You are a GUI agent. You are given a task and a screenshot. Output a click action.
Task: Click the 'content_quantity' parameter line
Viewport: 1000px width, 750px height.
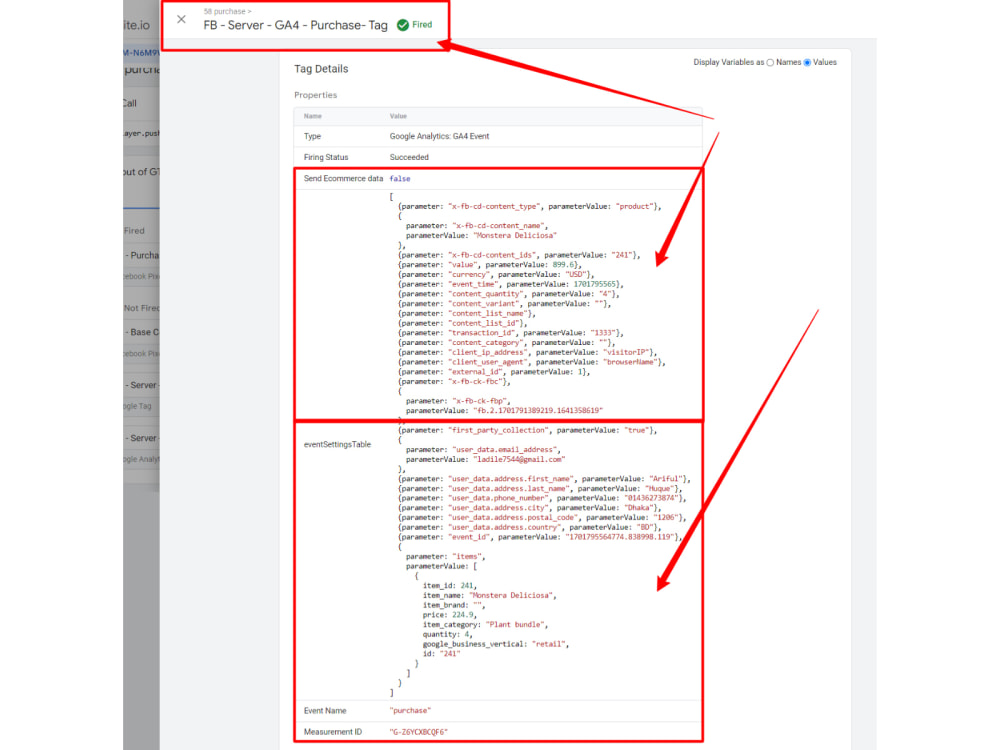pos(508,294)
